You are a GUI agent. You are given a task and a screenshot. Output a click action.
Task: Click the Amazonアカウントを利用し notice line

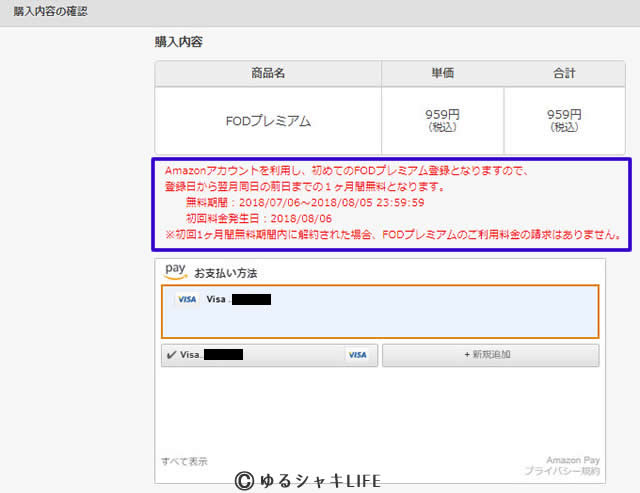[347, 171]
